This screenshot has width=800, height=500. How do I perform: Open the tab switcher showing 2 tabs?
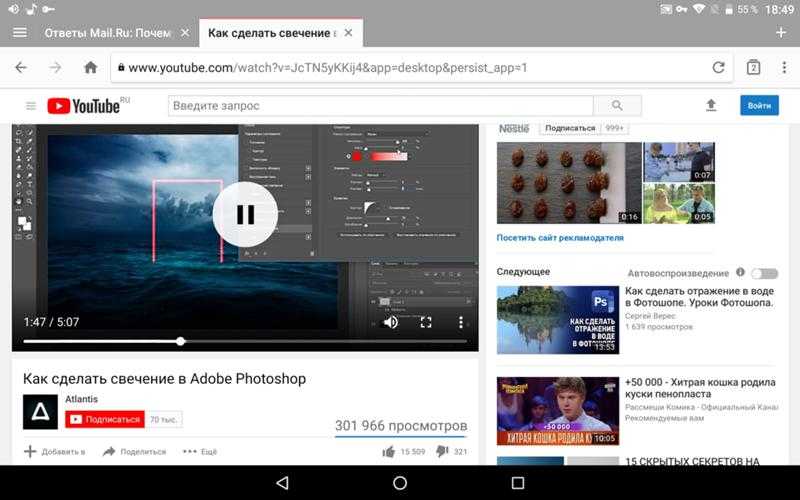coord(753,67)
